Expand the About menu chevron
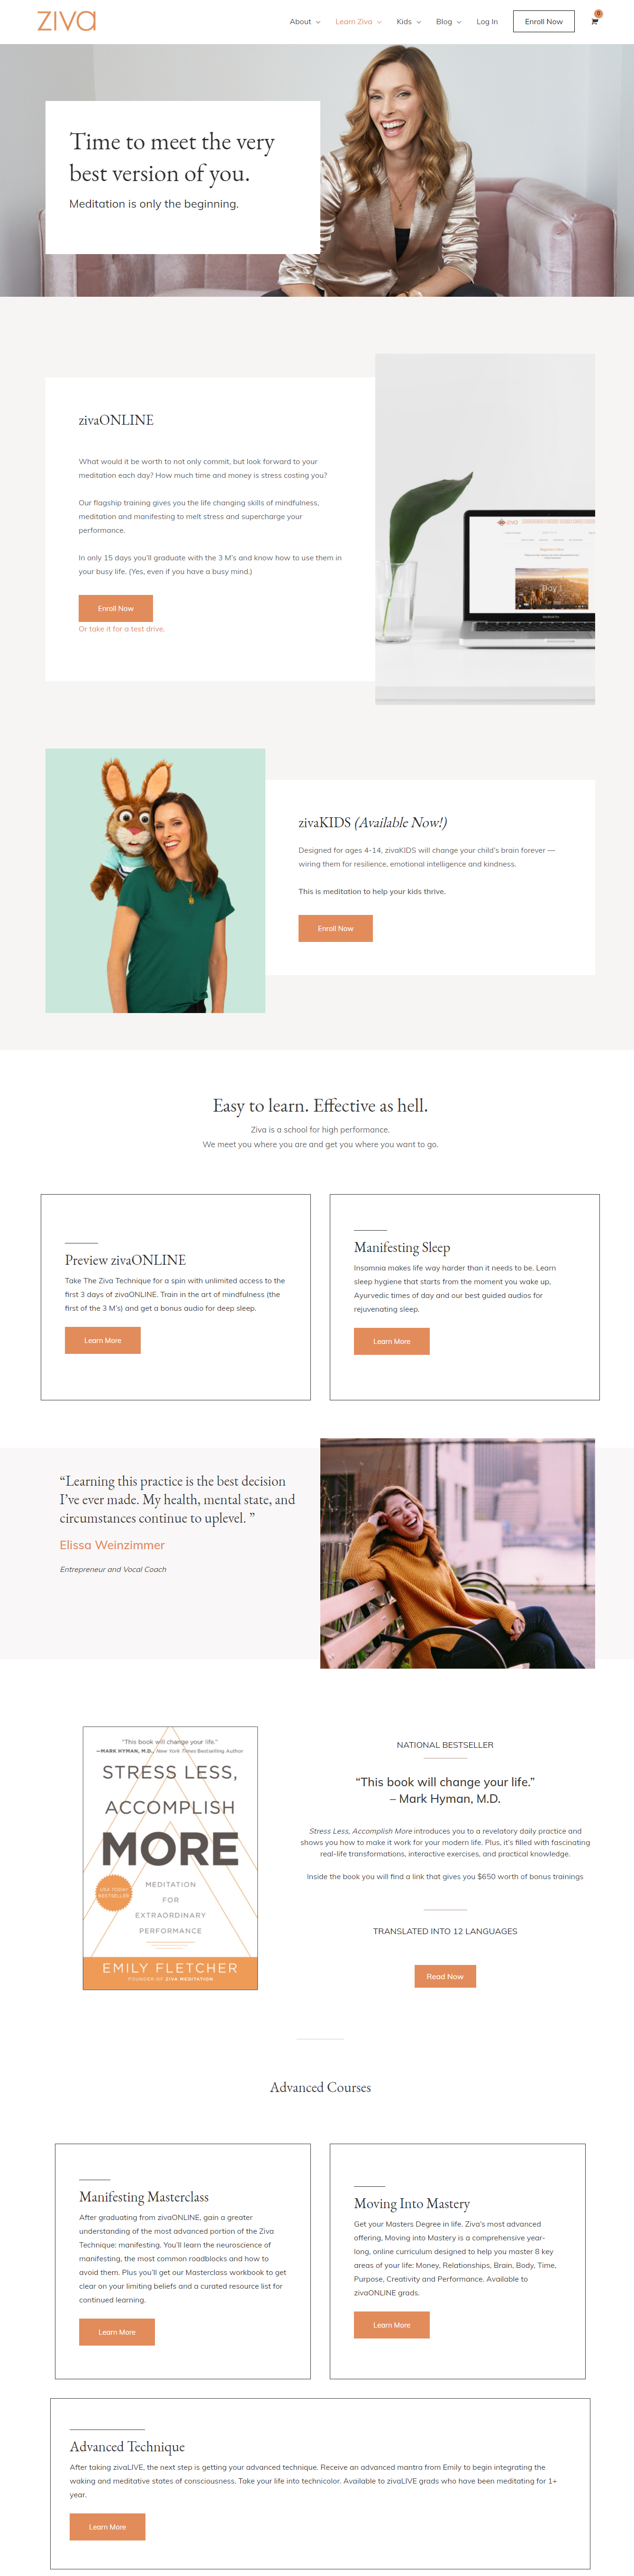The image size is (634, 2576). coord(318,22)
